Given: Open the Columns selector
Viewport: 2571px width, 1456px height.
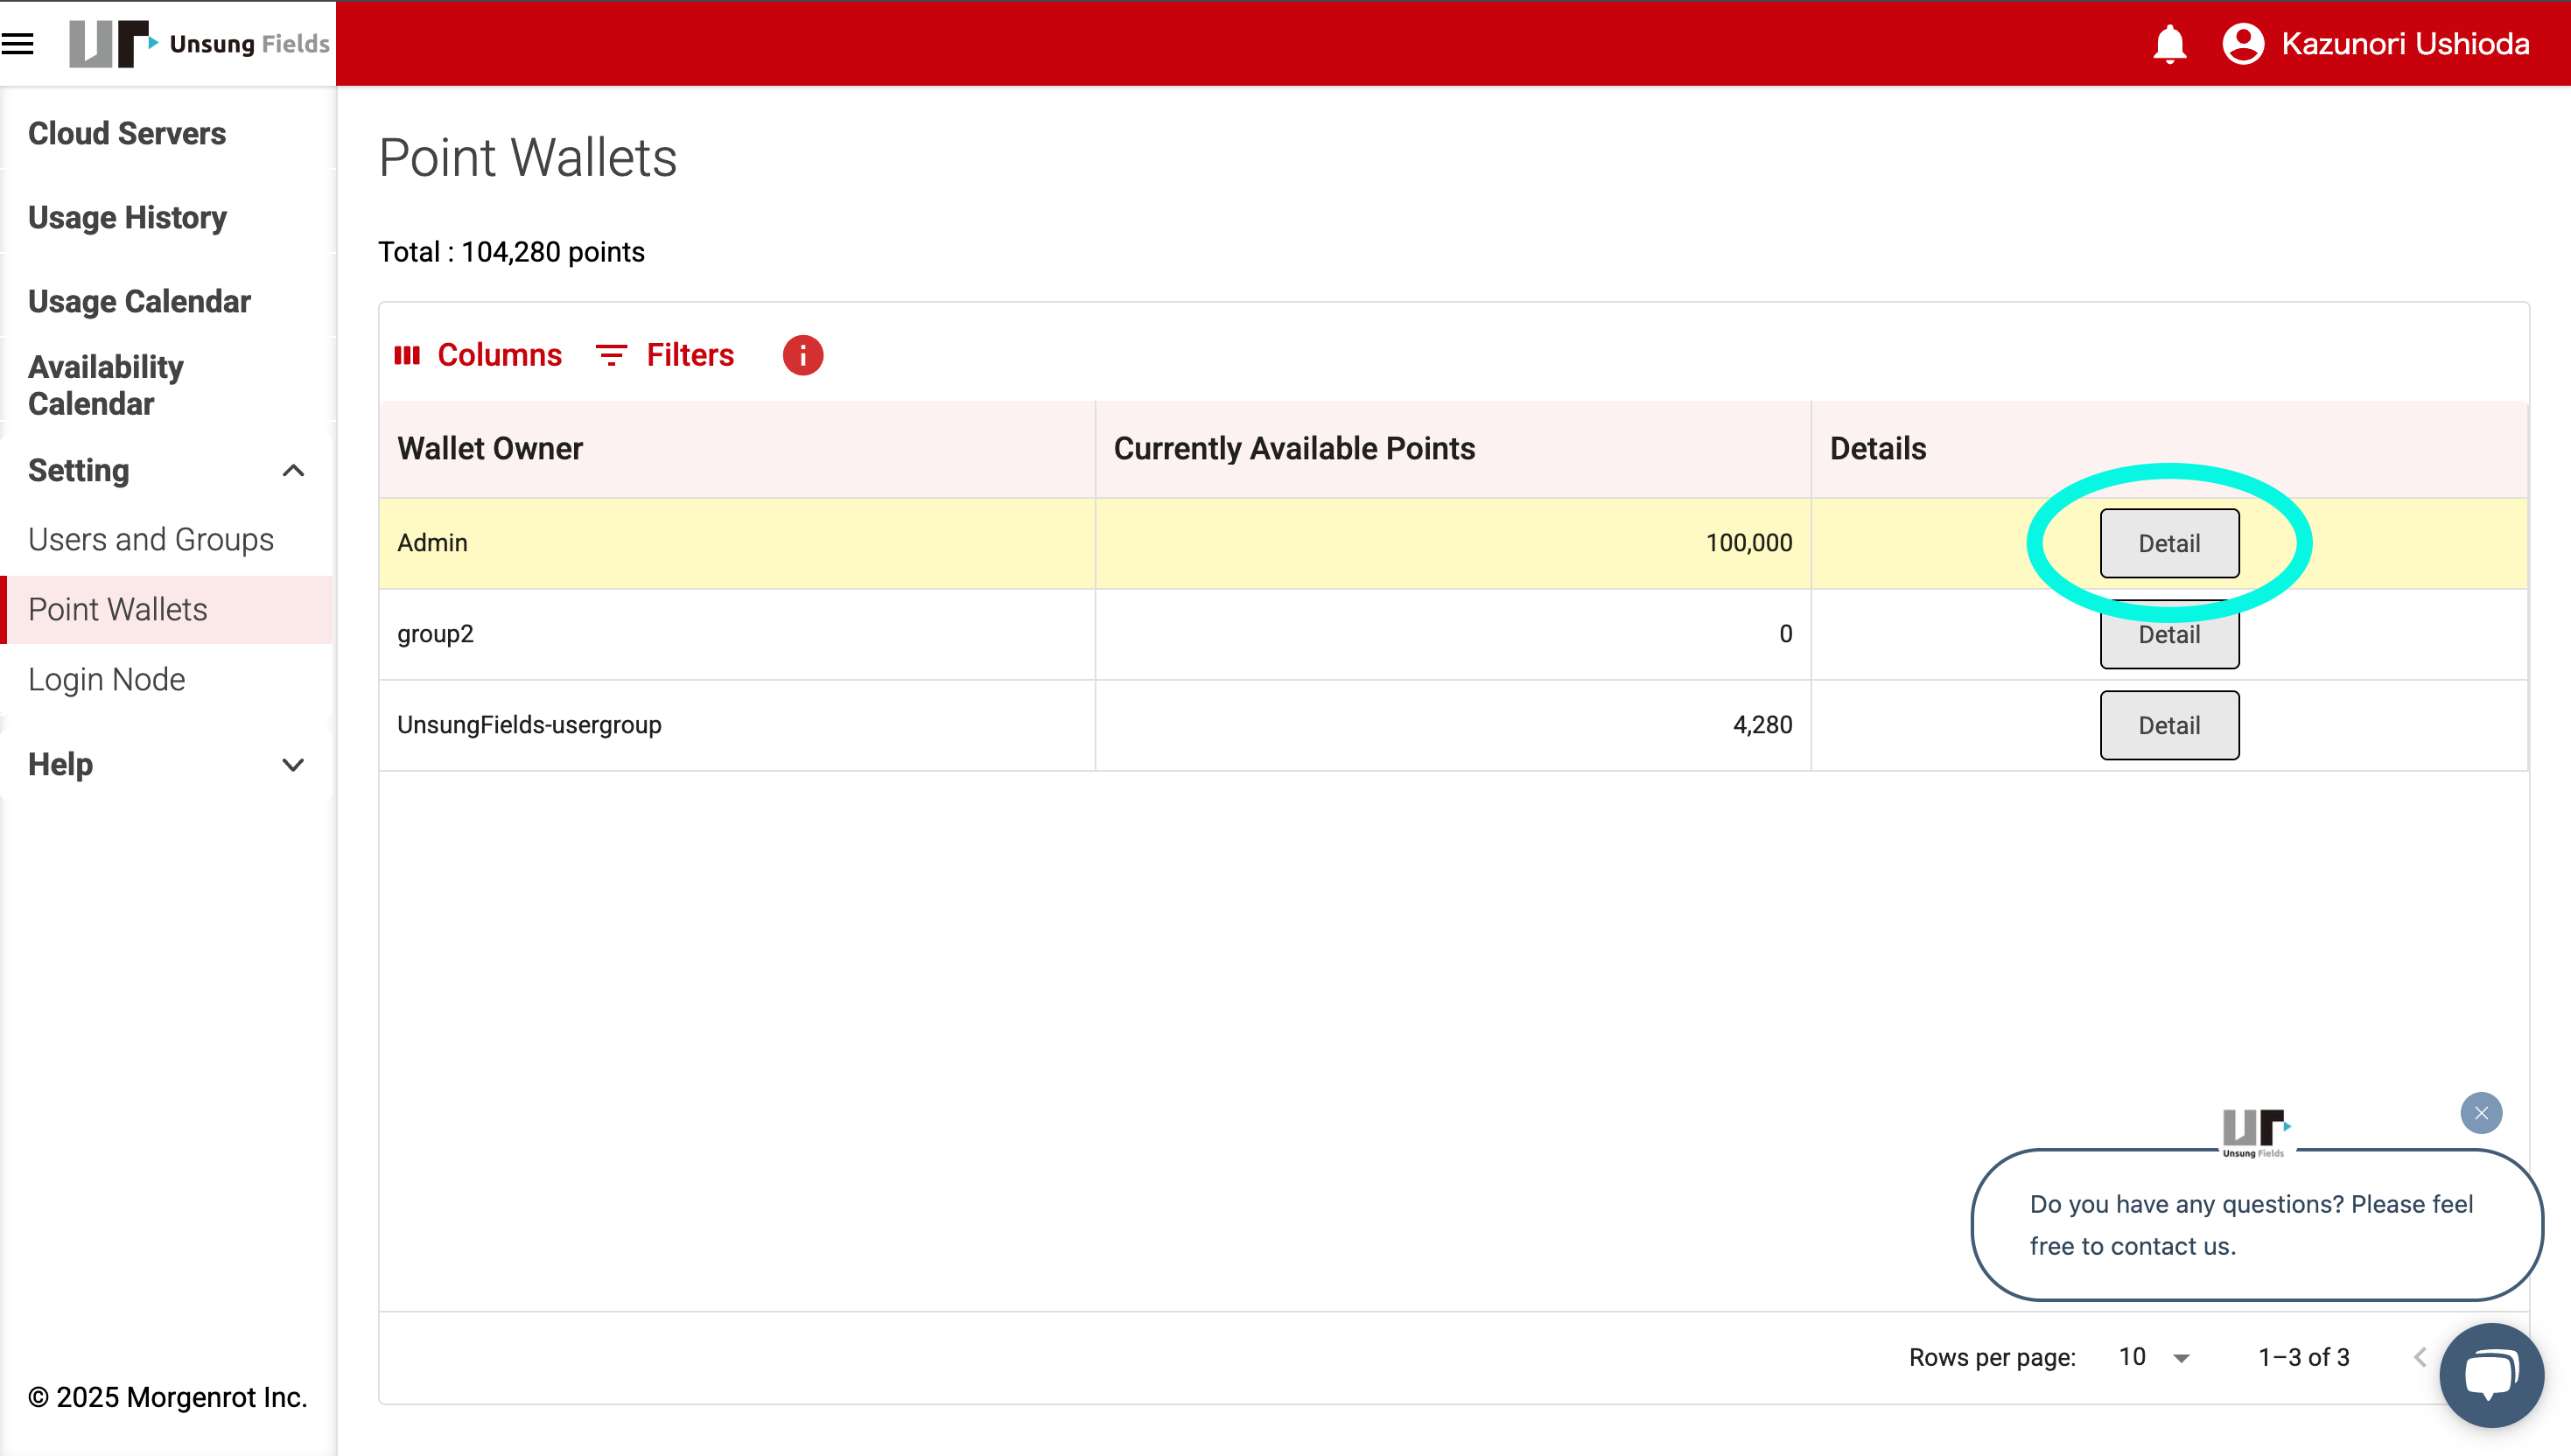Looking at the screenshot, I should point(478,355).
